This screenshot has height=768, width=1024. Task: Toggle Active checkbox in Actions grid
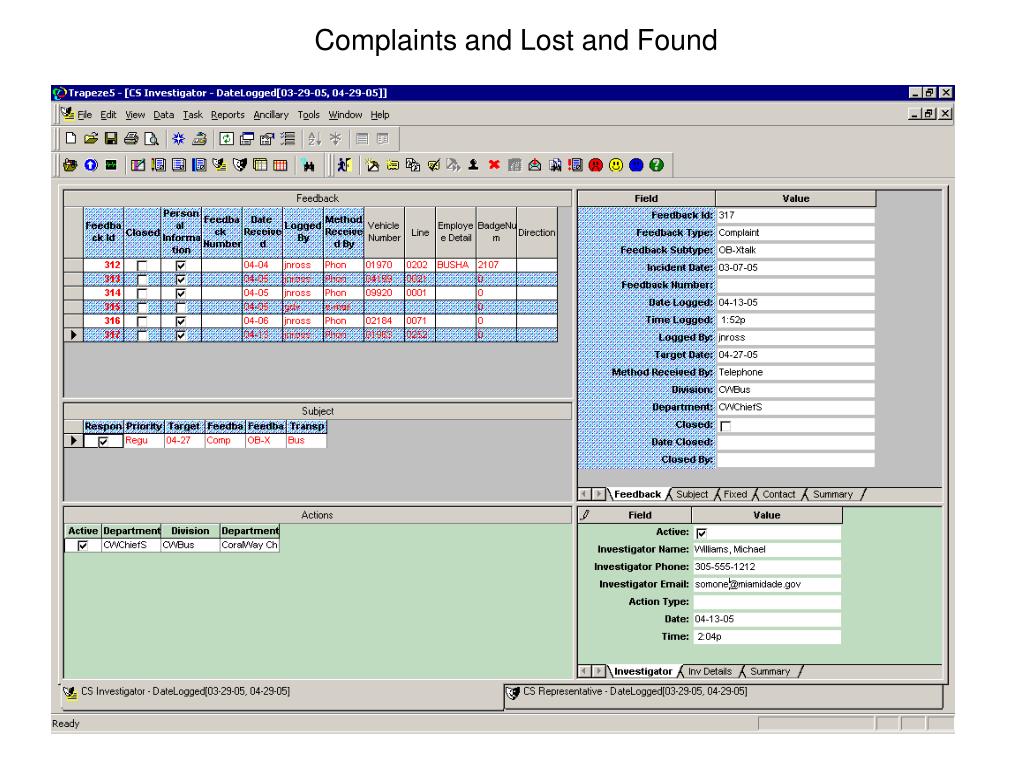82,545
